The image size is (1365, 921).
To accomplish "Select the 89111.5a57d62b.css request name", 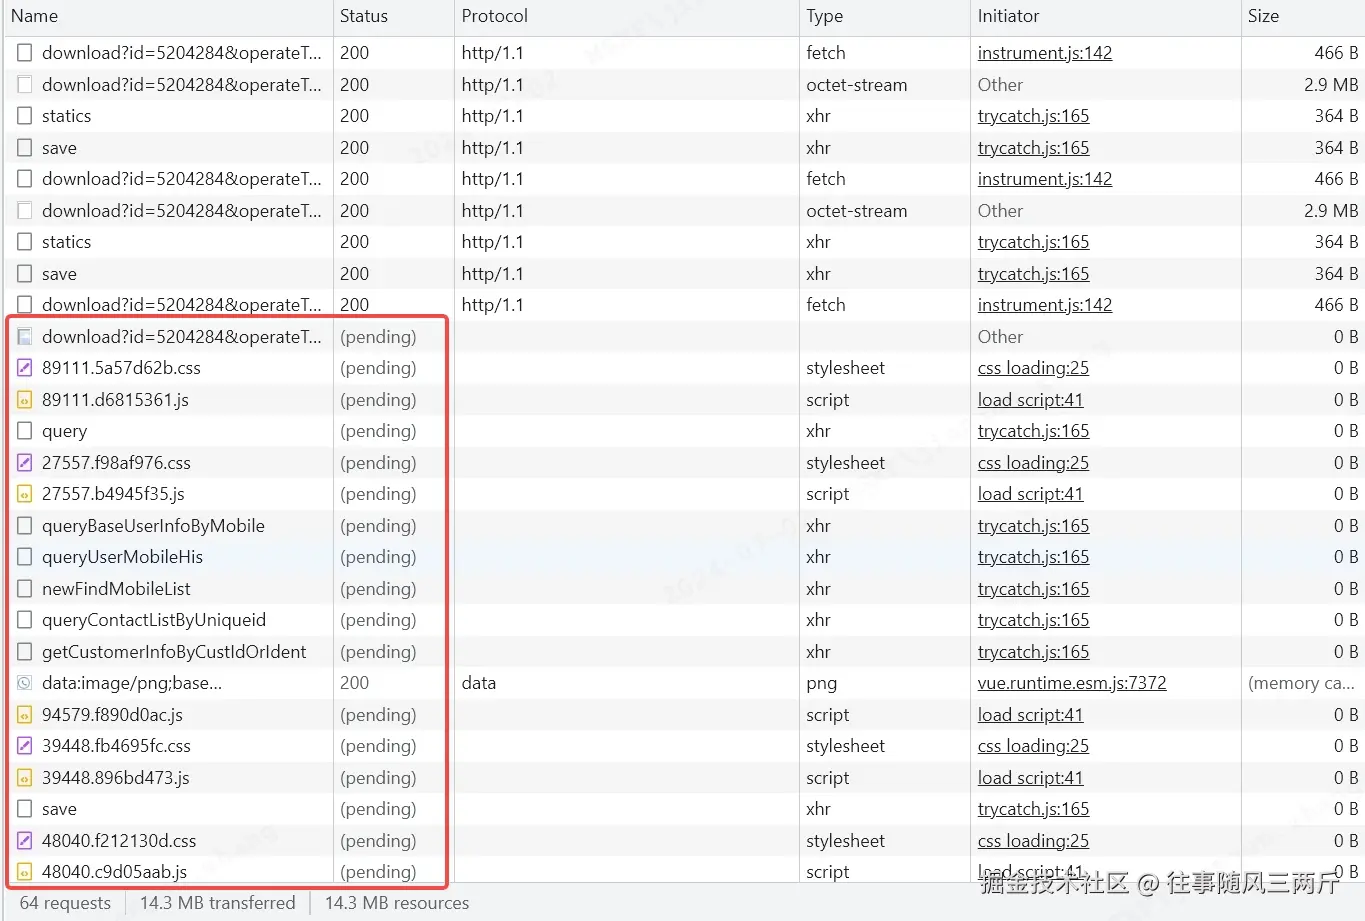I will [121, 368].
